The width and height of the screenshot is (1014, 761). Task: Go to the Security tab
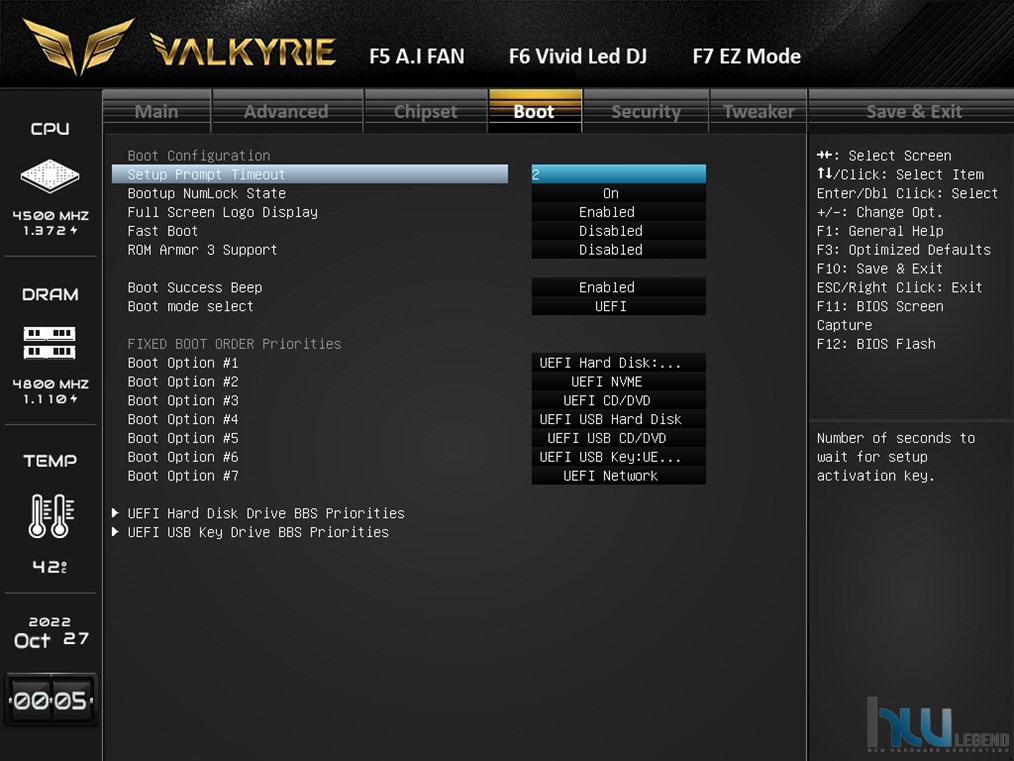click(x=646, y=111)
